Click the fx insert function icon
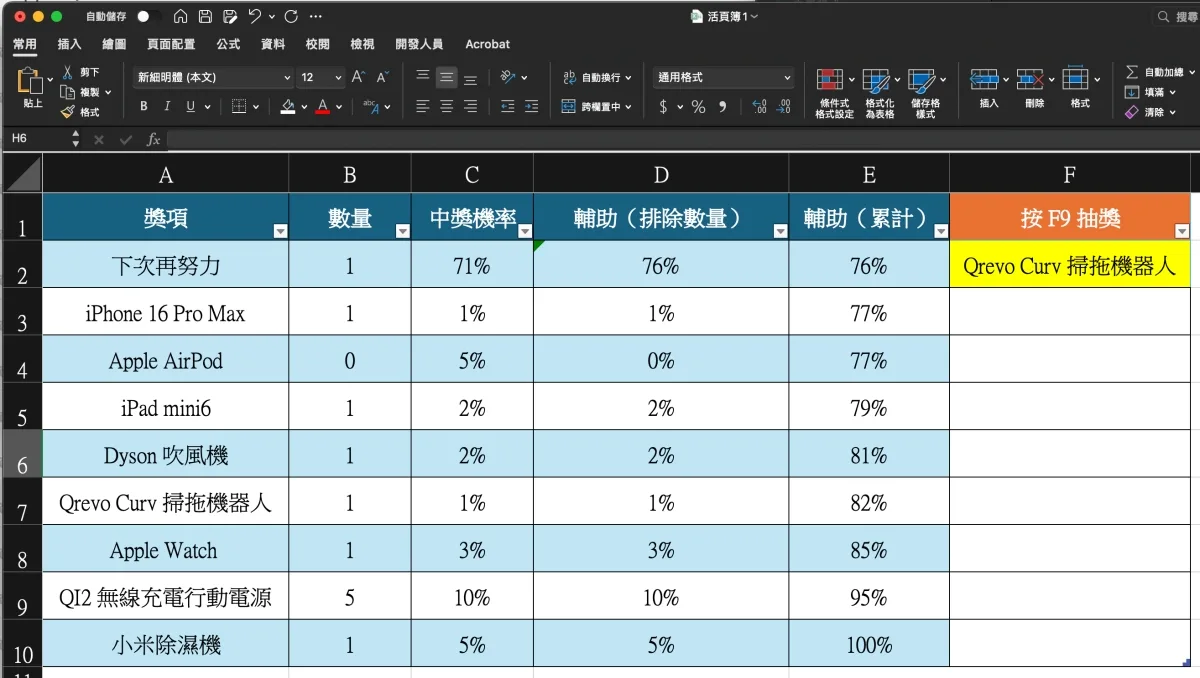 (x=153, y=140)
